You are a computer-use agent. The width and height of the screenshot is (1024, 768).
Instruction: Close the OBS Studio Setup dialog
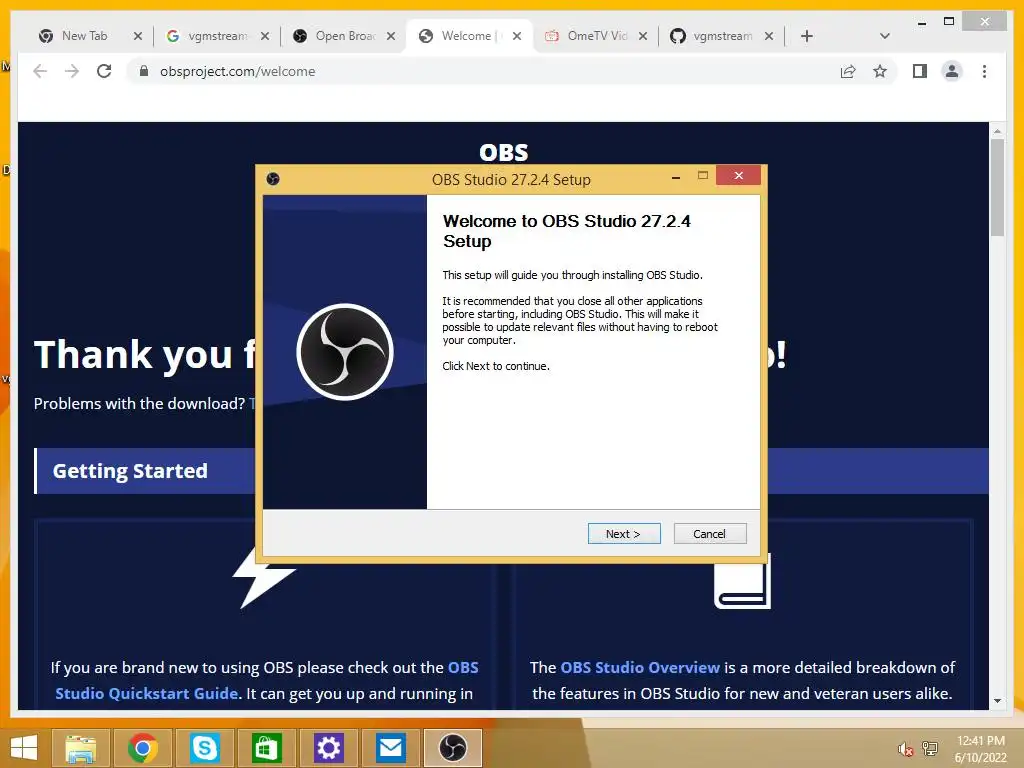pos(739,175)
